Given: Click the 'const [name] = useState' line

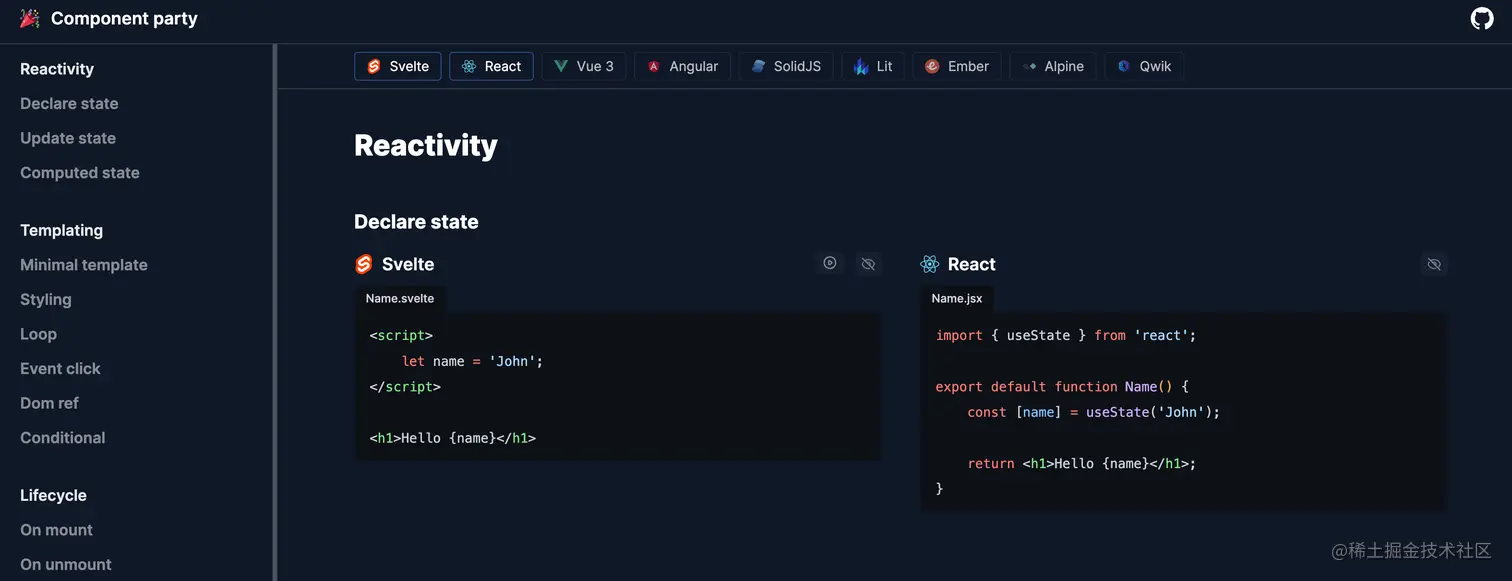Looking at the screenshot, I should pyautogui.click(x=1094, y=412).
